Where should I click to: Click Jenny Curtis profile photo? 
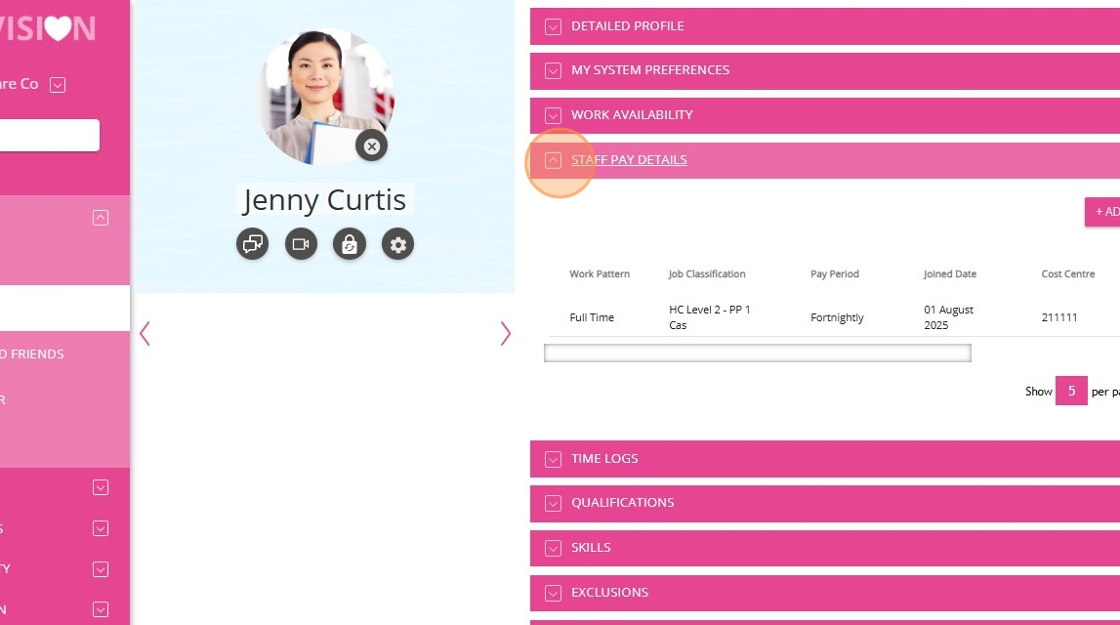[326, 97]
